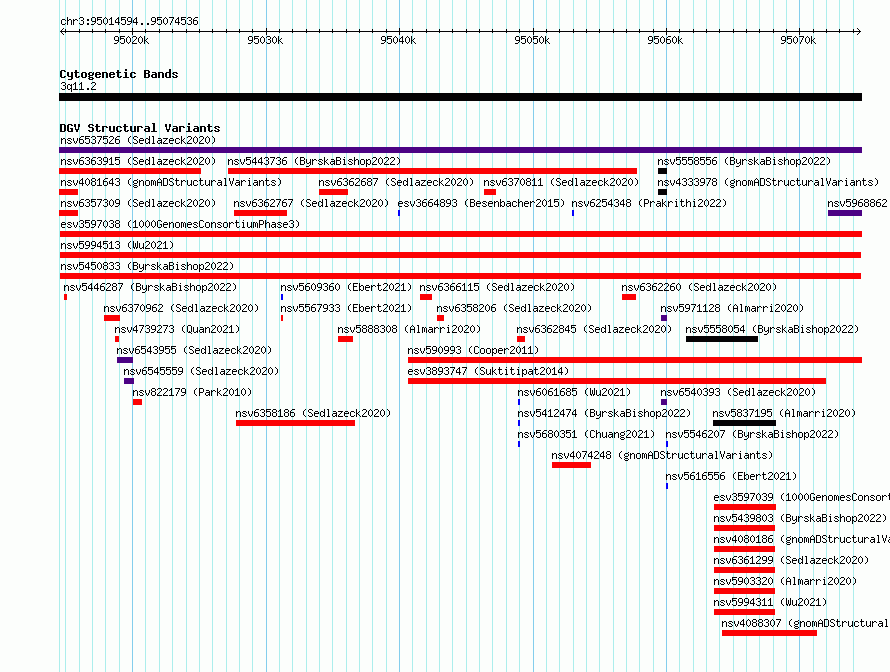Open nsv6370962 (Sedlazeck2020) label

181,308
